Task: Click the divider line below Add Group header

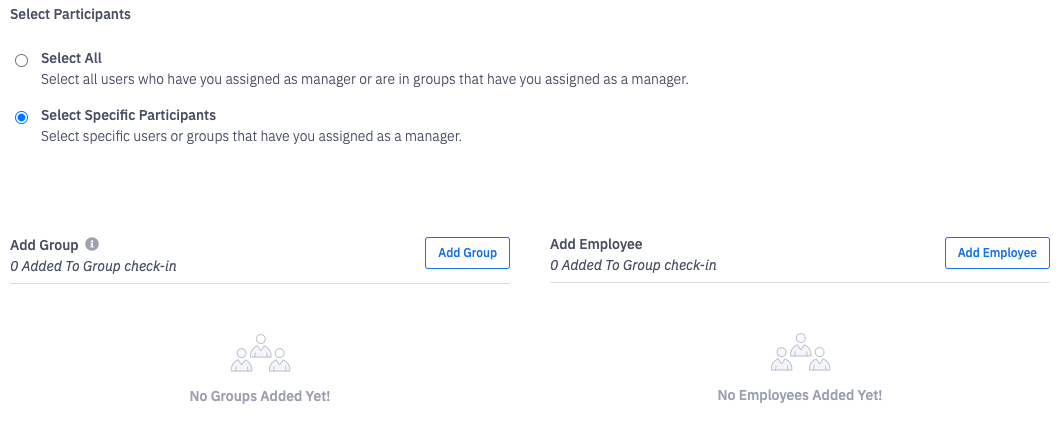Action: click(x=260, y=283)
